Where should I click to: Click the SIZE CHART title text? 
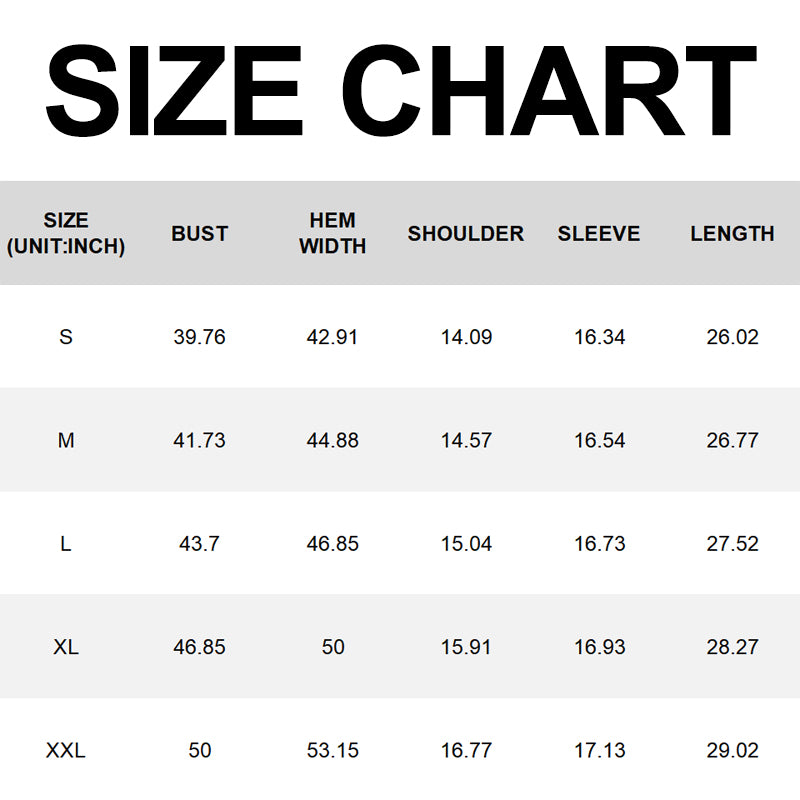[x=400, y=92]
